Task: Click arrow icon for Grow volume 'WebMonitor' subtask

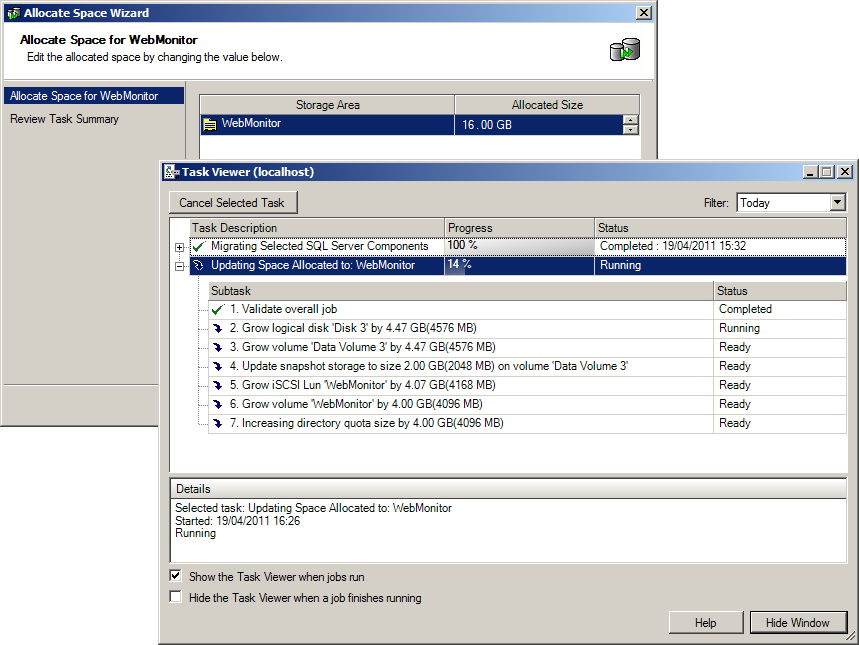Action: [x=218, y=404]
